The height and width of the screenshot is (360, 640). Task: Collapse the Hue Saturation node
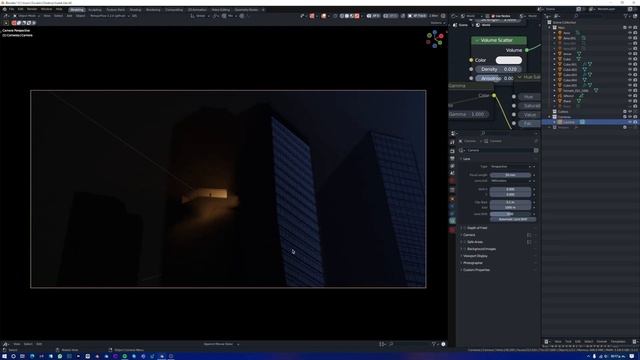click(520, 77)
